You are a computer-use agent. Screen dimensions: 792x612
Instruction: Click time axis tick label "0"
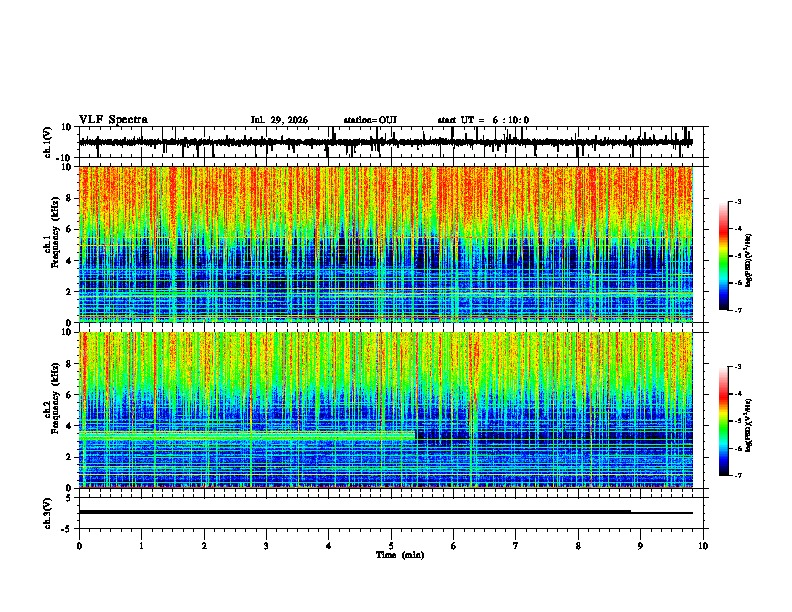point(79,546)
